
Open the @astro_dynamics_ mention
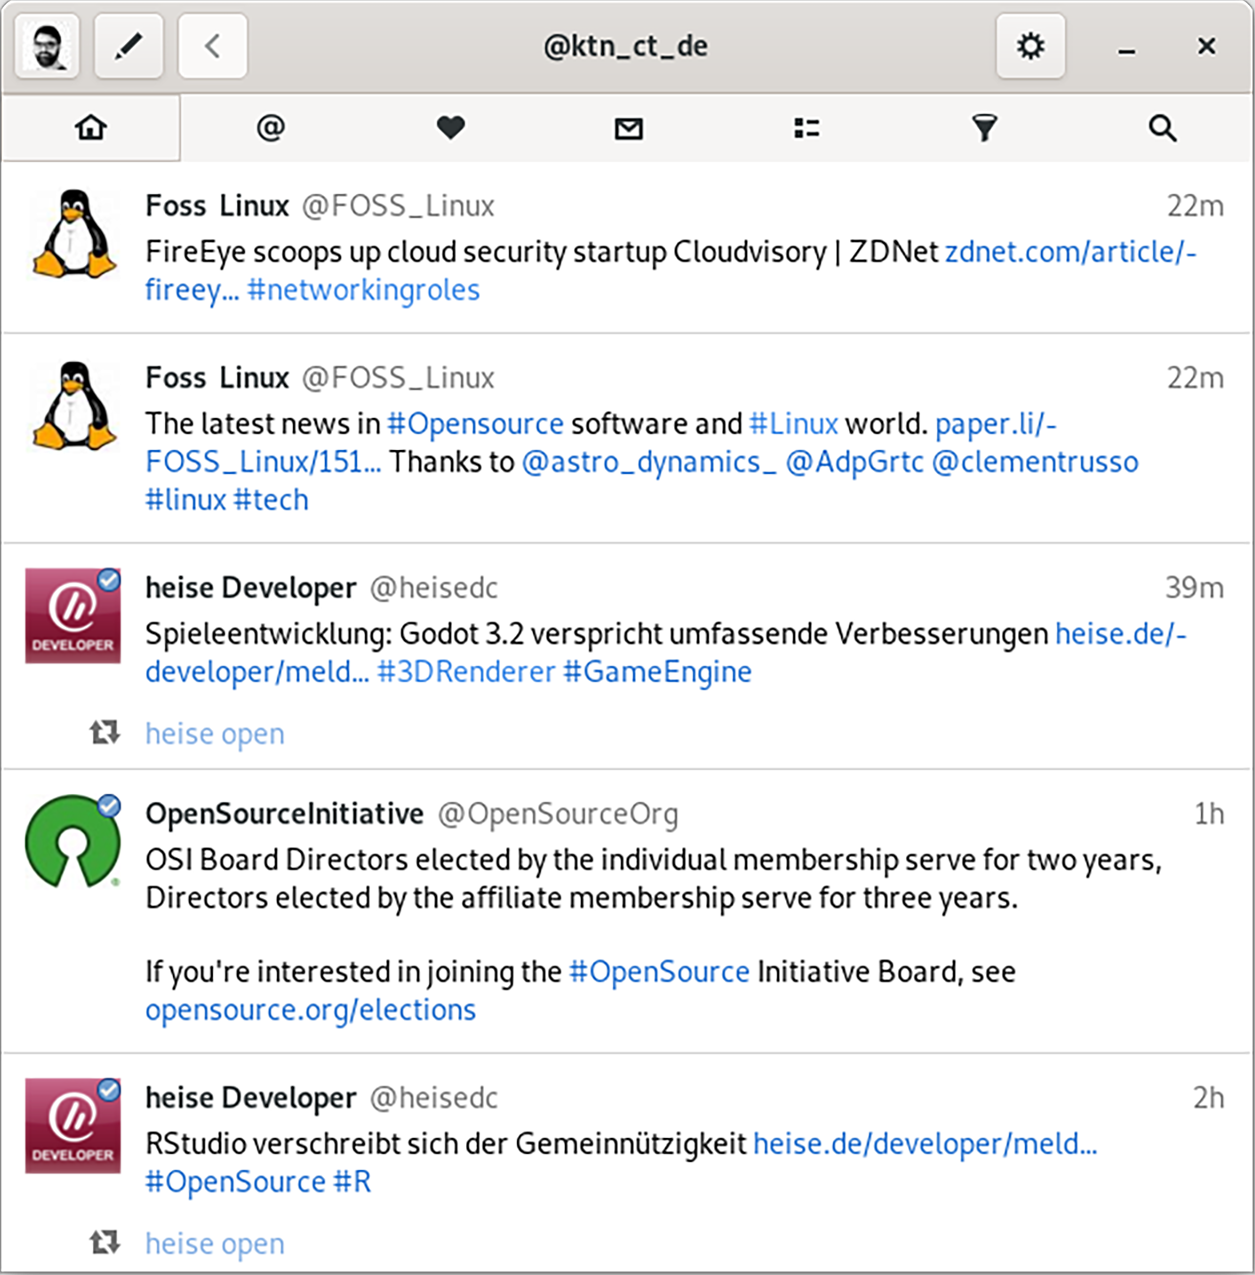(649, 462)
